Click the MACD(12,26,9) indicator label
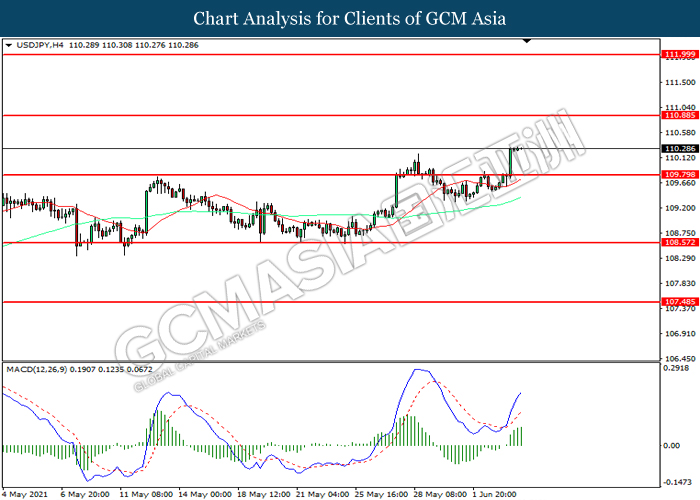 tap(37, 370)
